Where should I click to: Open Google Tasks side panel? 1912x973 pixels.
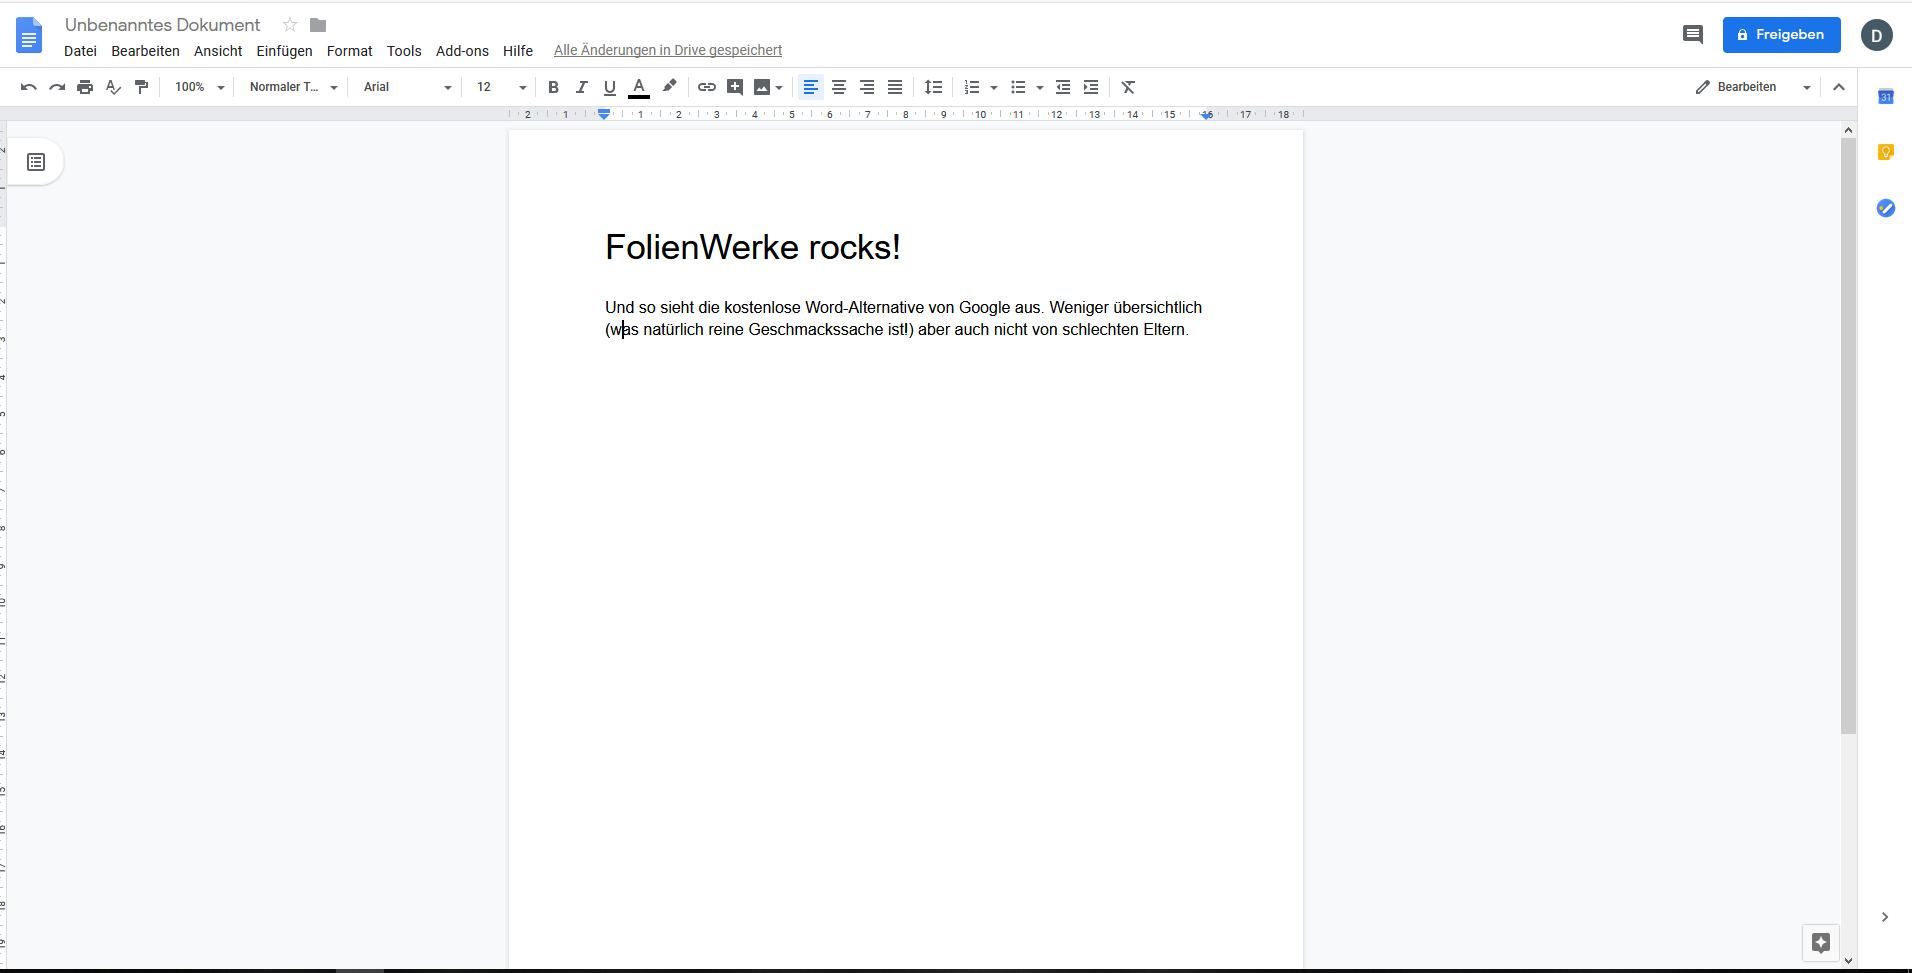tap(1886, 208)
